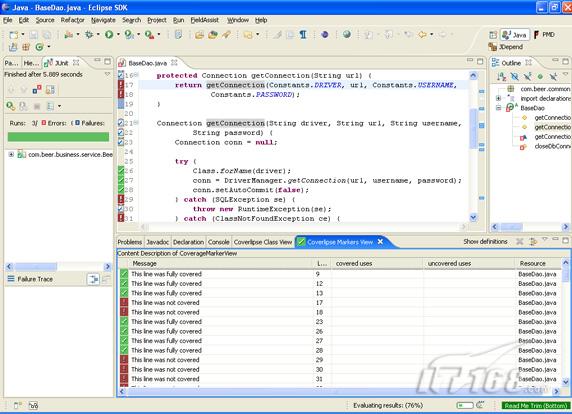Viewport: 572px width, 414px height.
Task: Open the Run button dropdown arrow
Action: [x=118, y=35]
